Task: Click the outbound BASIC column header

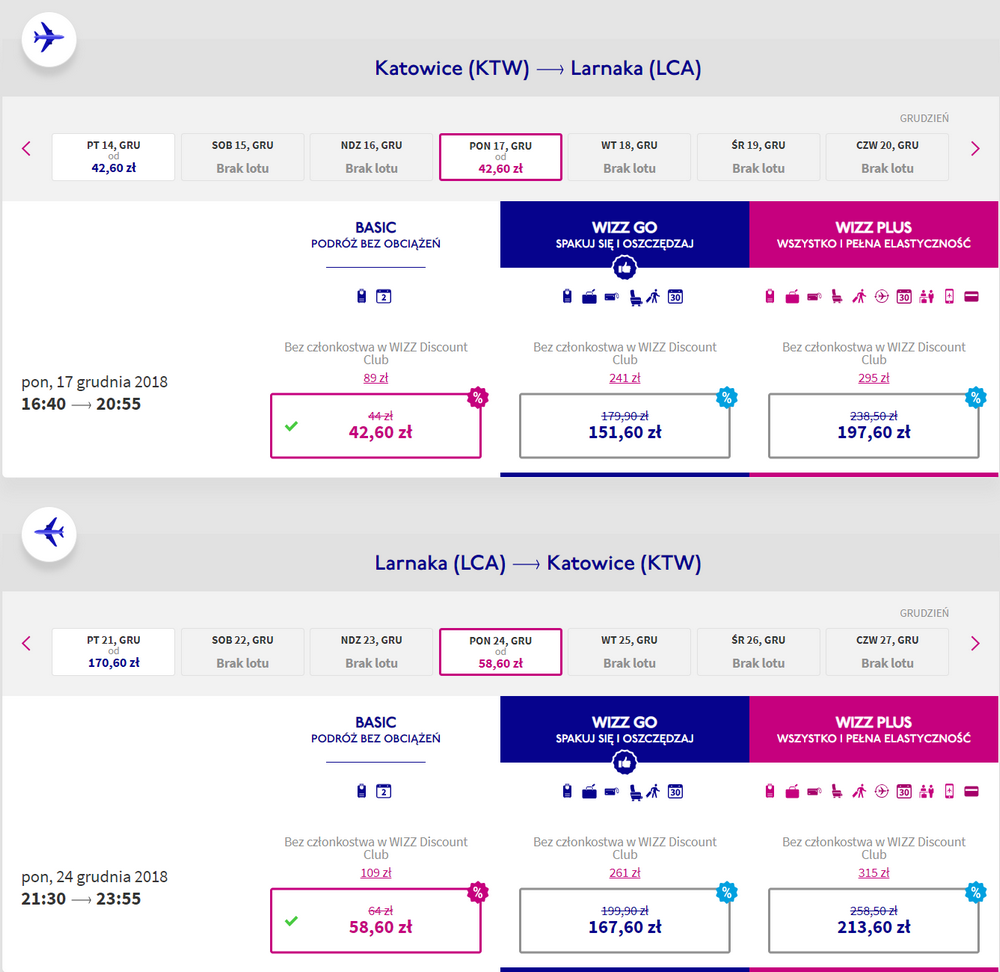Action: tap(376, 235)
